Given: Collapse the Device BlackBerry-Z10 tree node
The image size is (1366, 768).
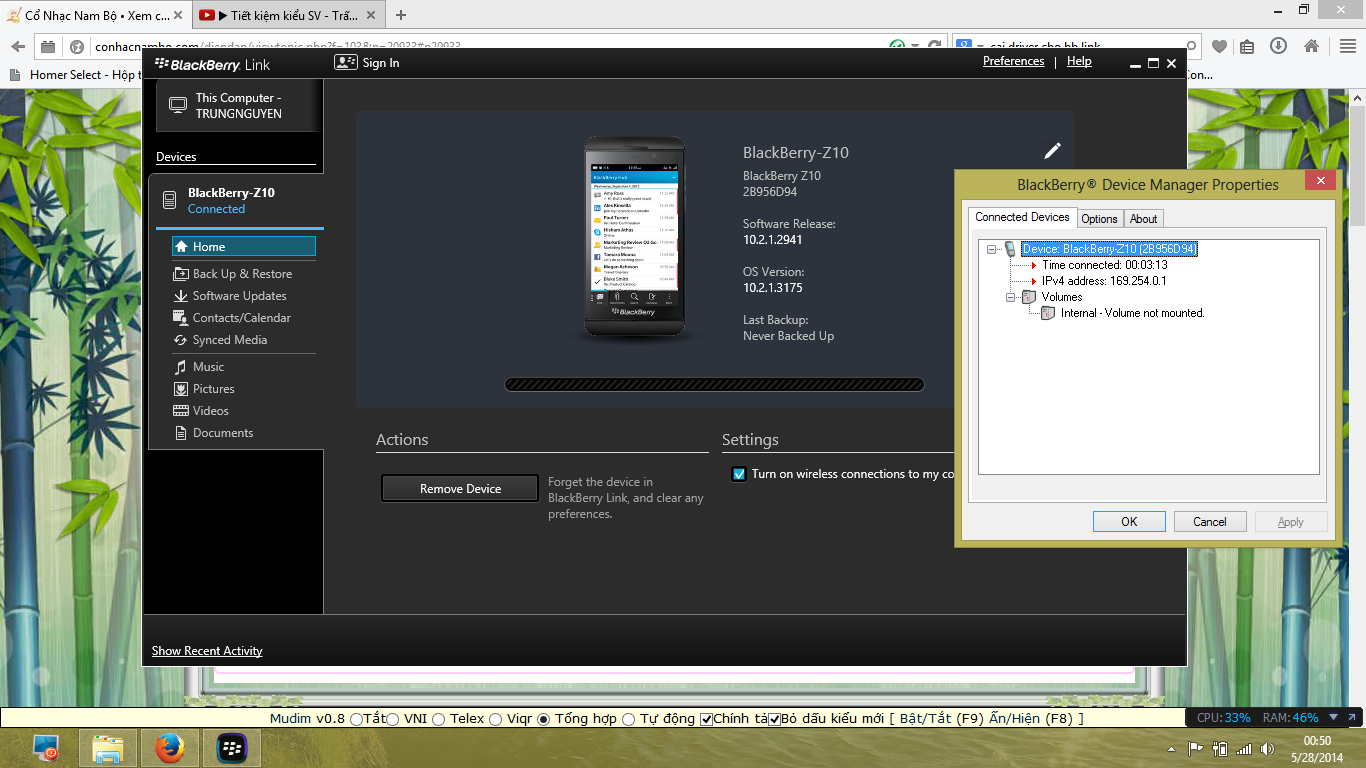Looking at the screenshot, I should 992,249.
